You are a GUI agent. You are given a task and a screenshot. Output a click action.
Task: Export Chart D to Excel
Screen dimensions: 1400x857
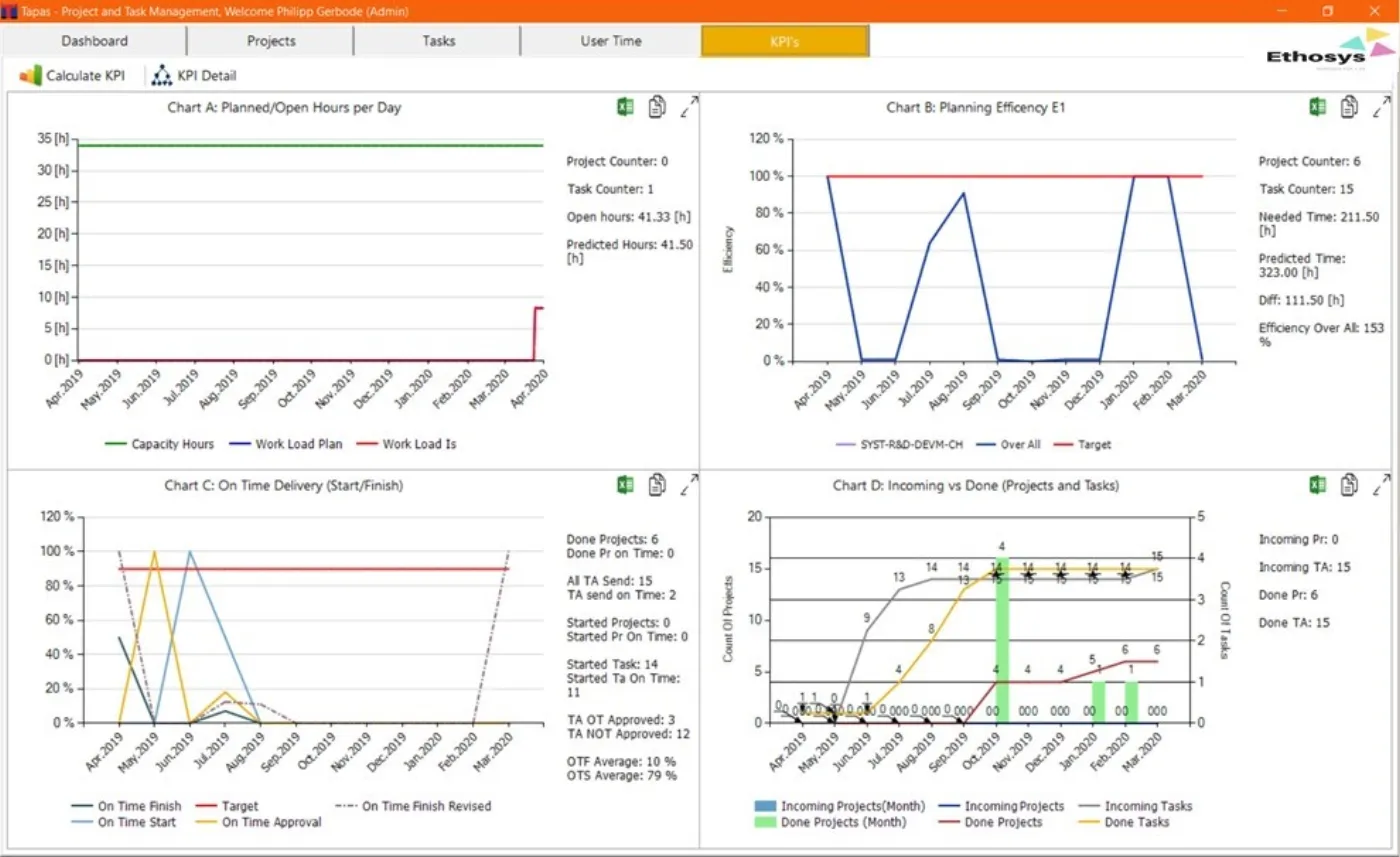1318,485
